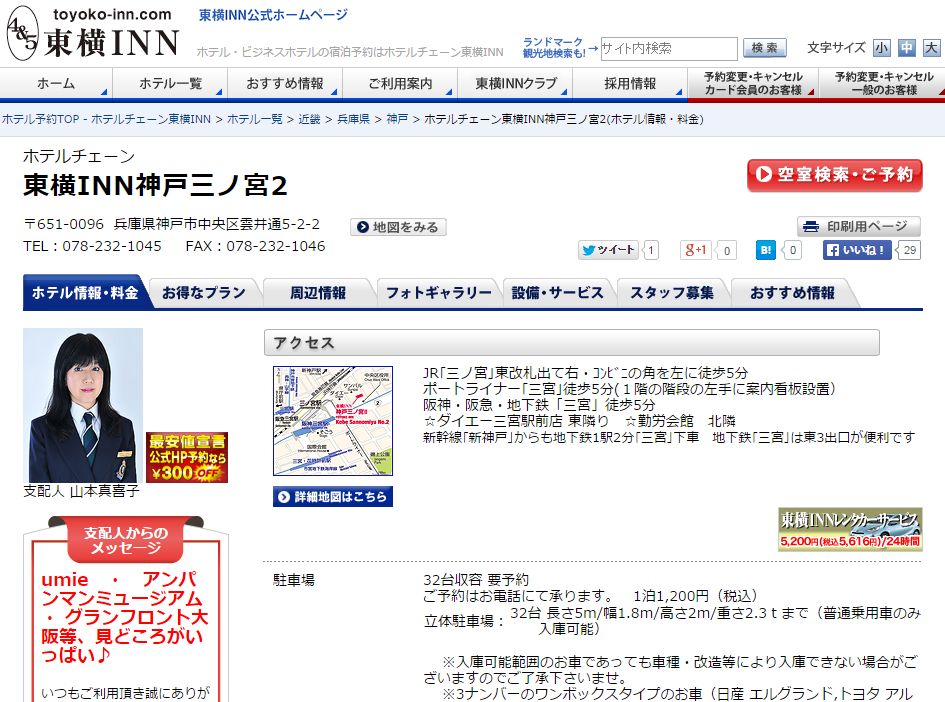The image size is (945, 702).
Task: Switch to the おすすめ情報 tab below hotel address
Action: [792, 293]
